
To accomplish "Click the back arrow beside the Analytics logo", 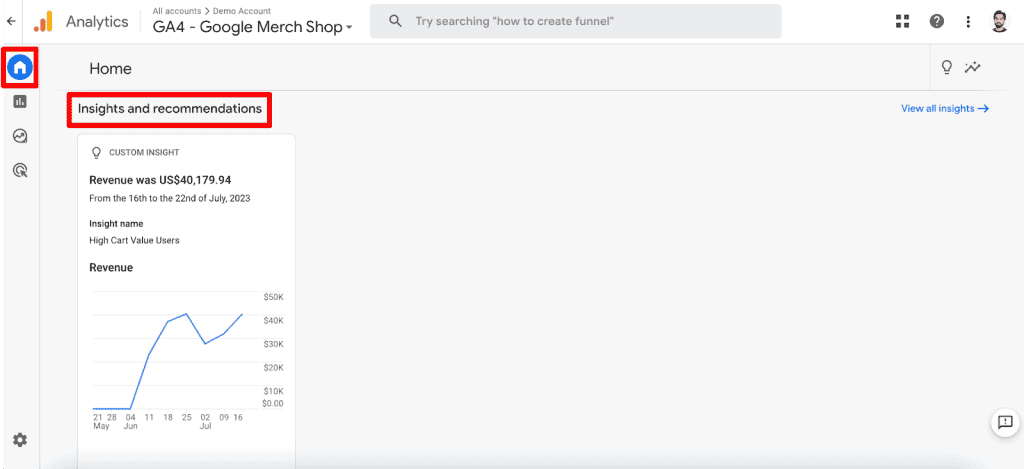I will pos(11,22).
